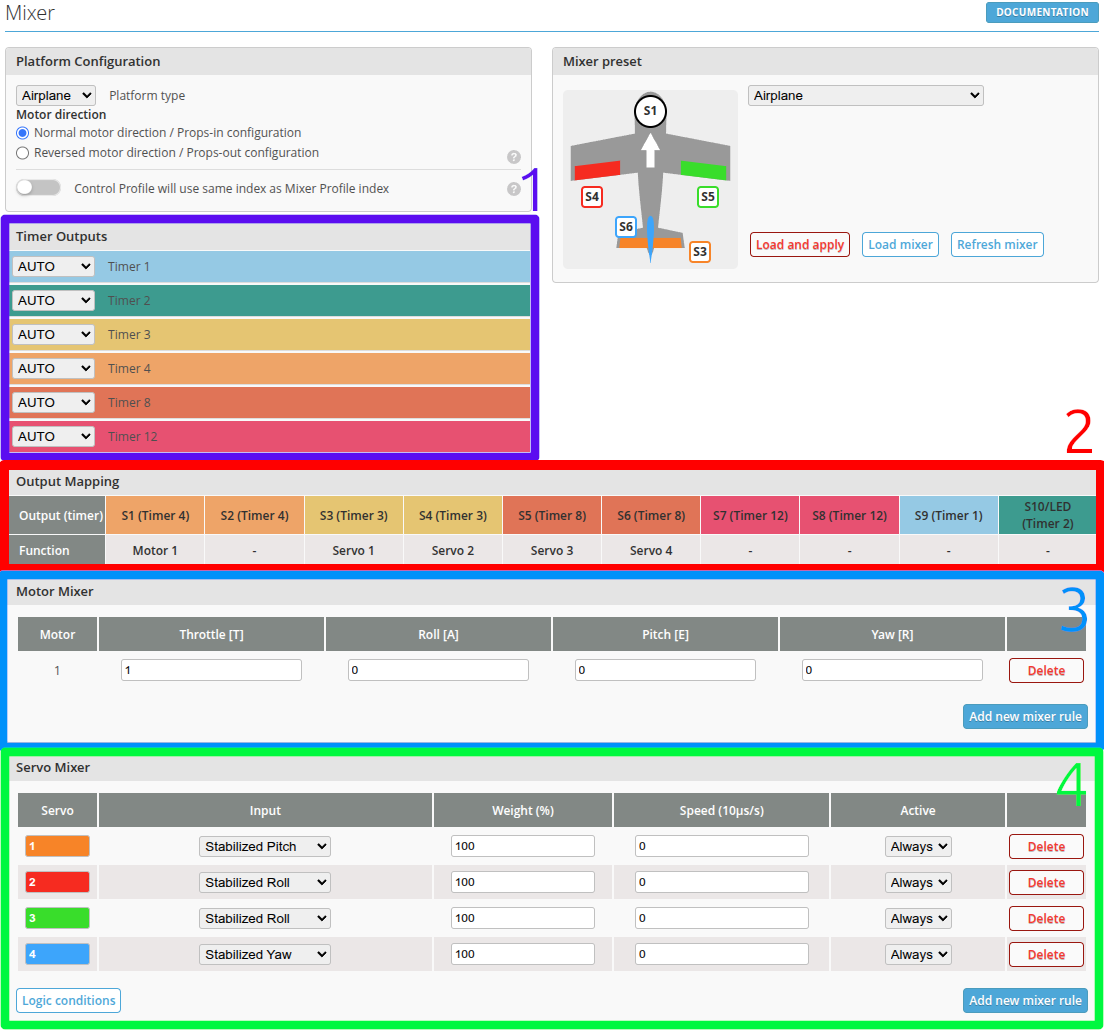
Task: Open servo 4 Stabilized Yaw input dropdown
Action: click(265, 955)
